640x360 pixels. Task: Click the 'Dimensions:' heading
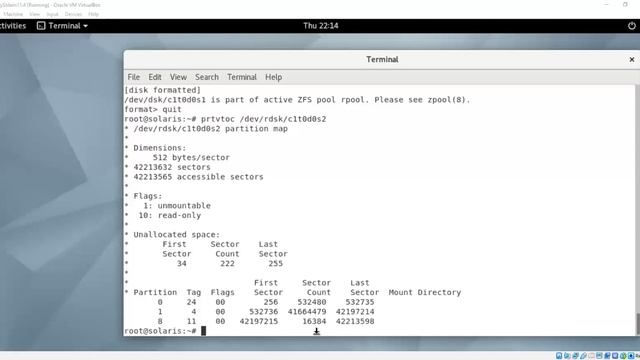click(160, 148)
